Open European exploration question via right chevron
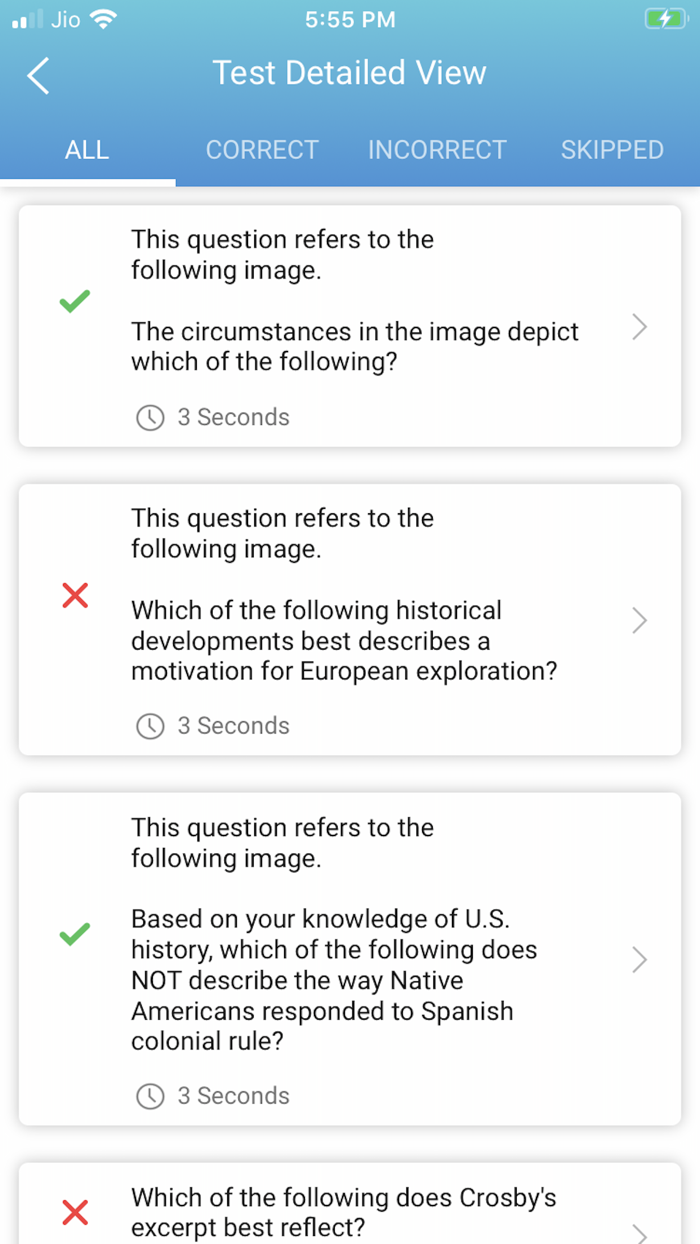Screen dimensions: 700x1244 point(640,621)
